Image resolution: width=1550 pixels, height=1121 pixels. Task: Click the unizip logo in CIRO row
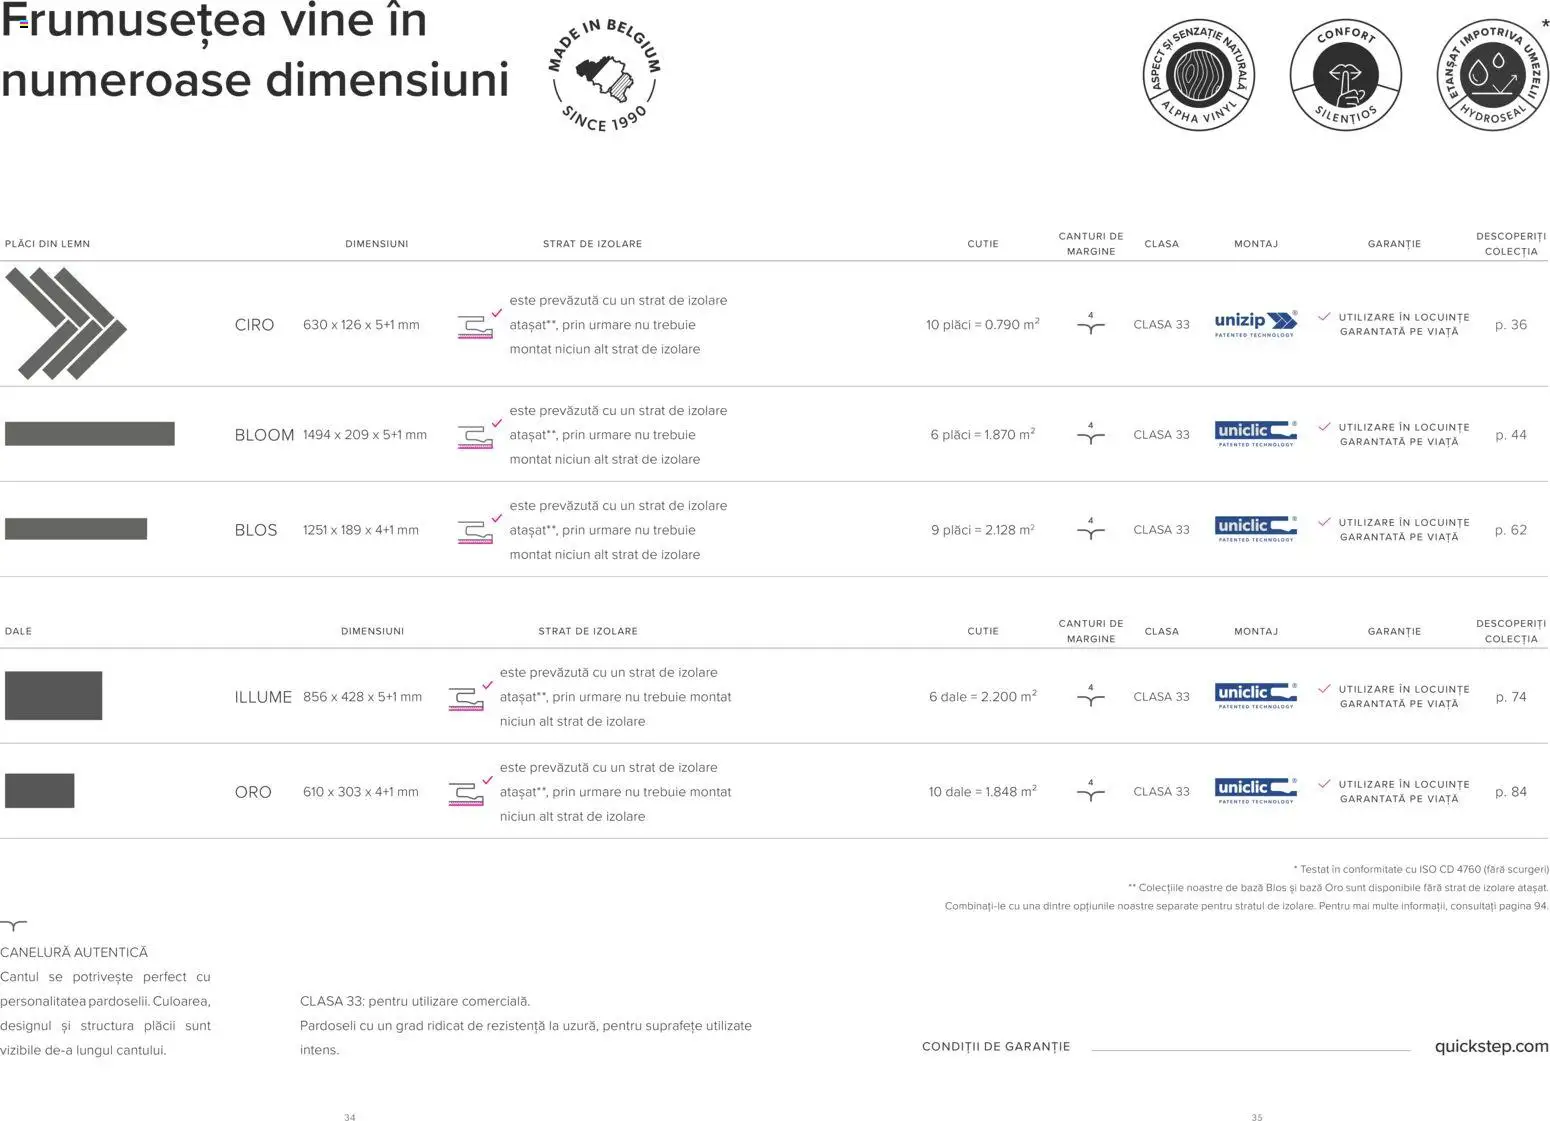(x=1255, y=323)
